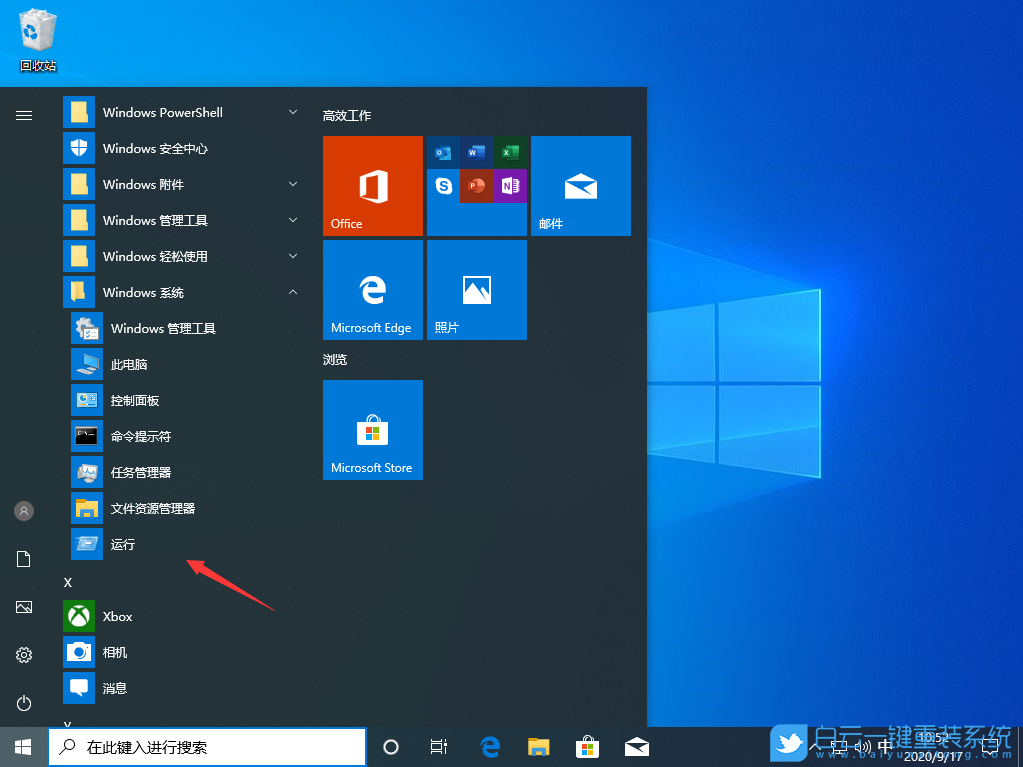The width and height of the screenshot is (1023, 767).
Task: Open the 消息 (Messages) app
Action: [115, 687]
